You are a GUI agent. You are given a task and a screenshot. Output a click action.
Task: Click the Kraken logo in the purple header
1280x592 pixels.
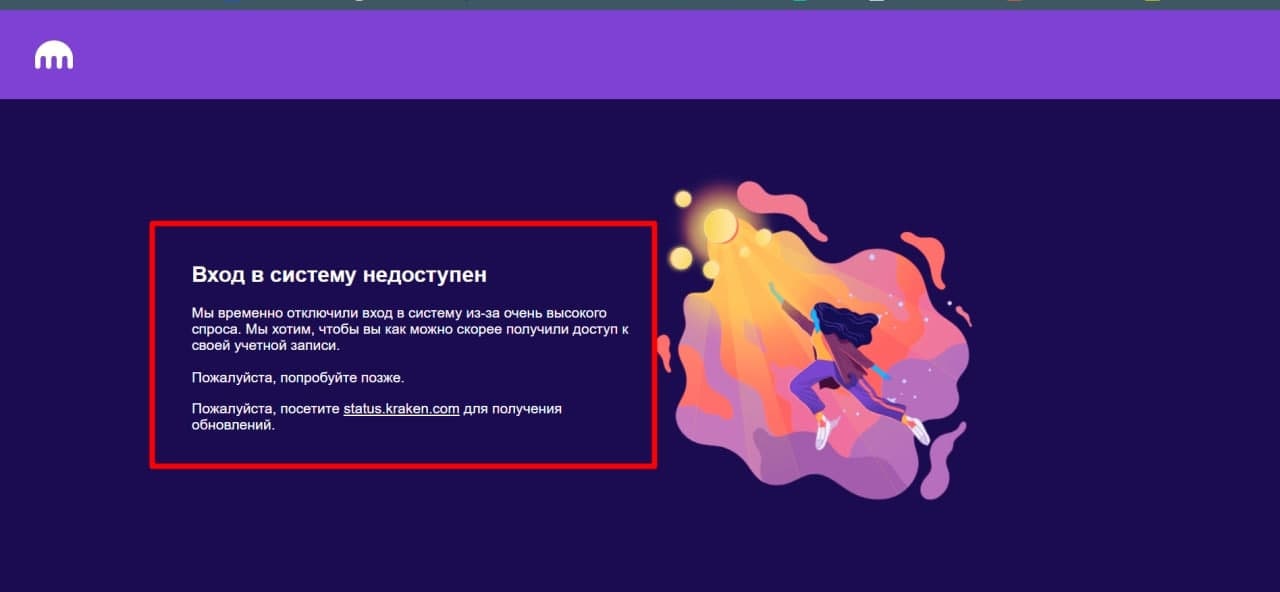(x=54, y=57)
